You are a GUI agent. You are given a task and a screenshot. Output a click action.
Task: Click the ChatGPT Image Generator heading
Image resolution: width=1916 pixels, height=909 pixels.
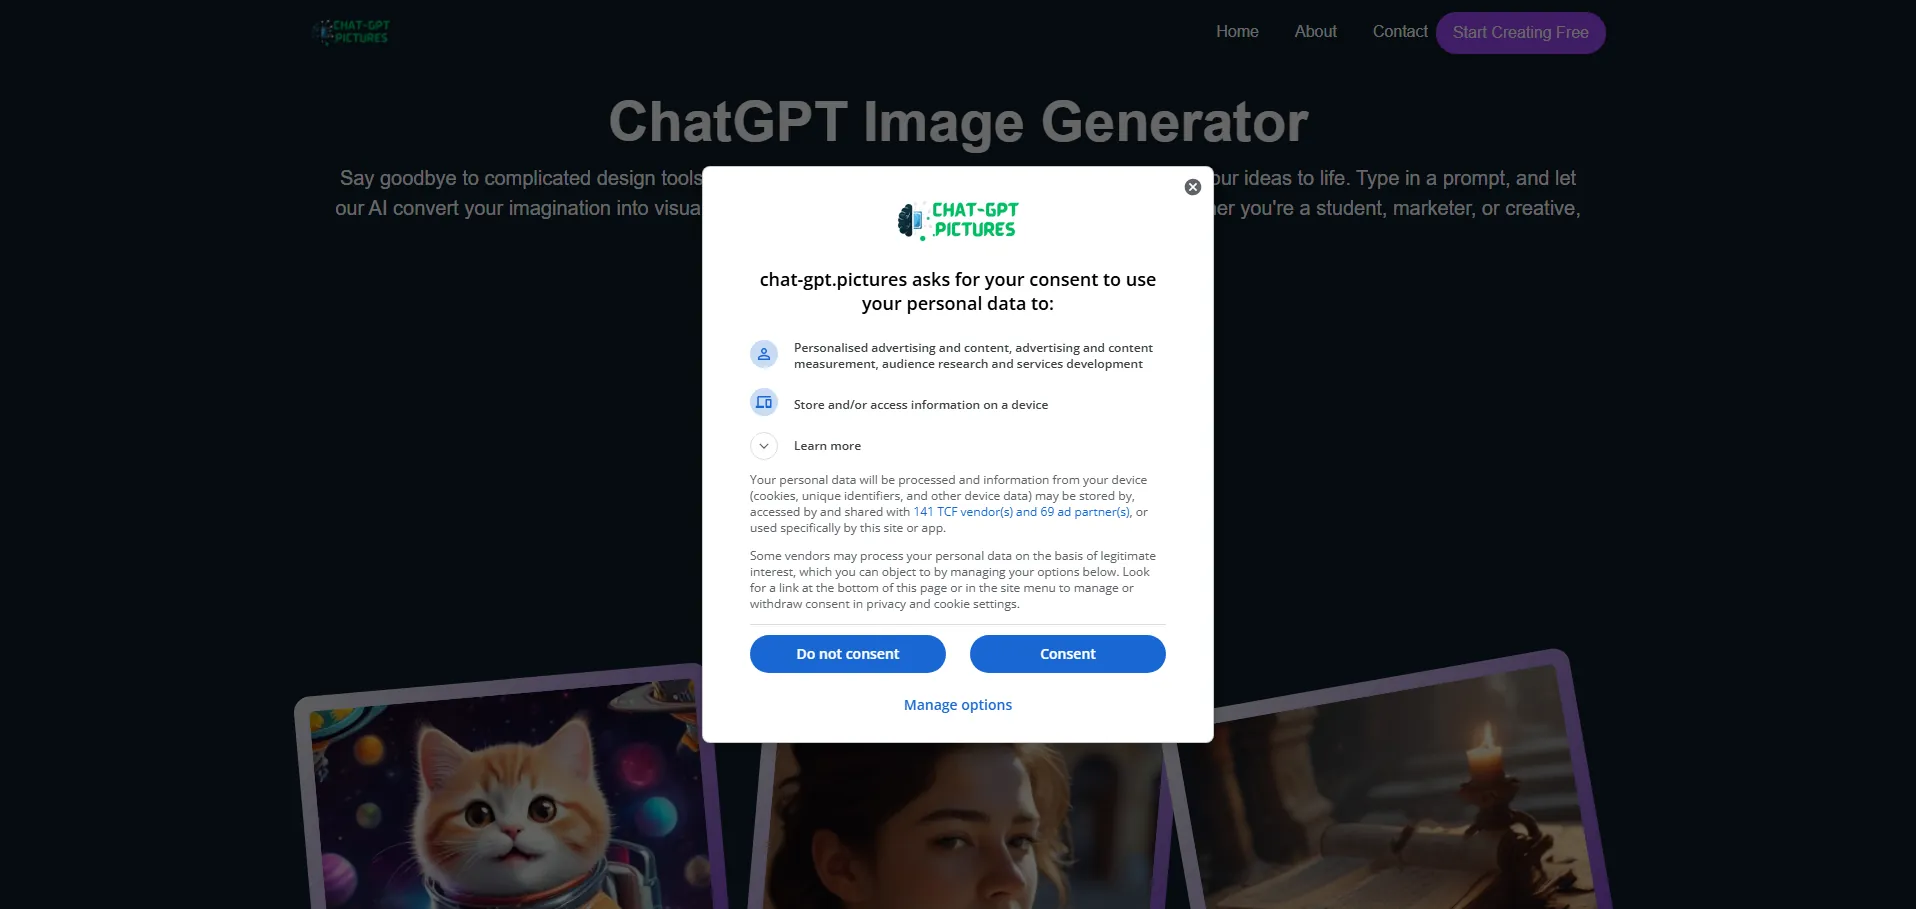pos(958,122)
